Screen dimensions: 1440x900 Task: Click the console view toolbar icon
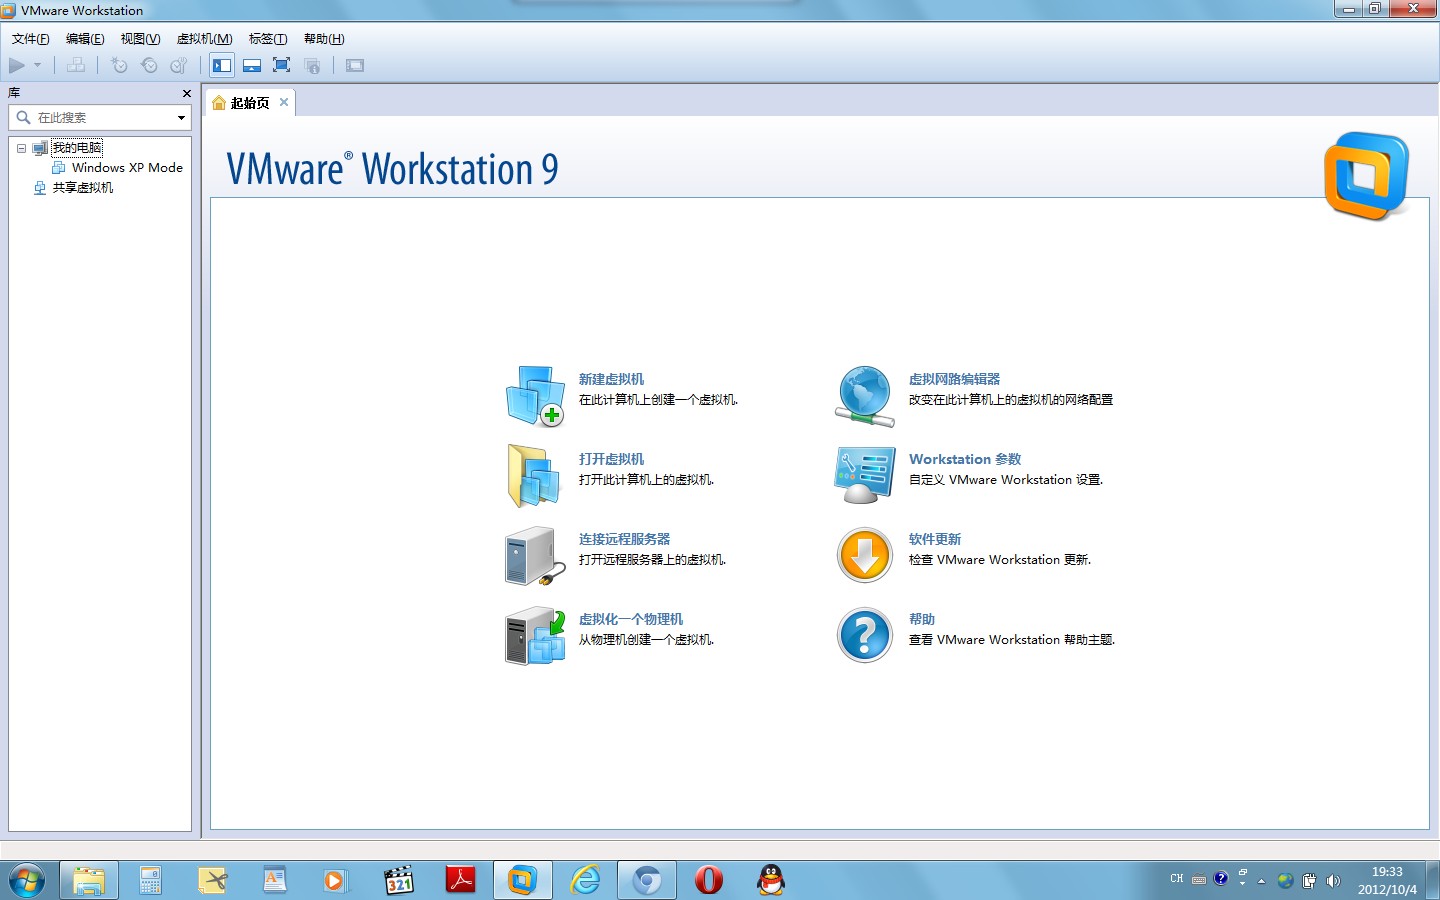355,65
